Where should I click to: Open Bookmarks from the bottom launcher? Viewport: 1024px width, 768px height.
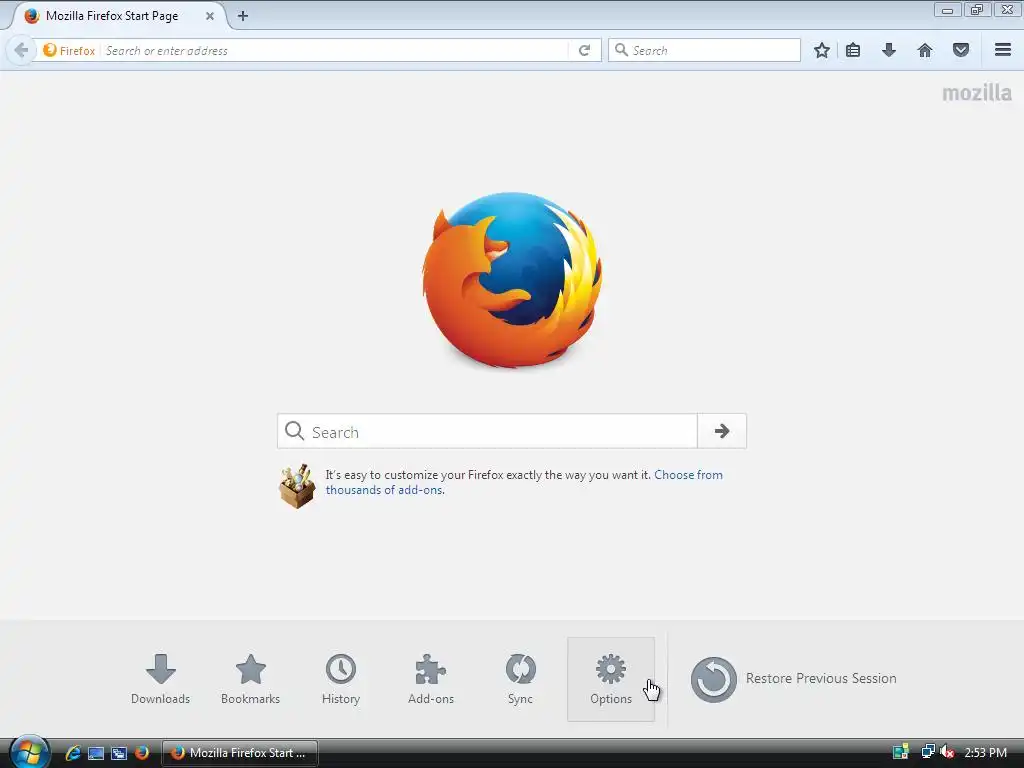tap(251, 679)
